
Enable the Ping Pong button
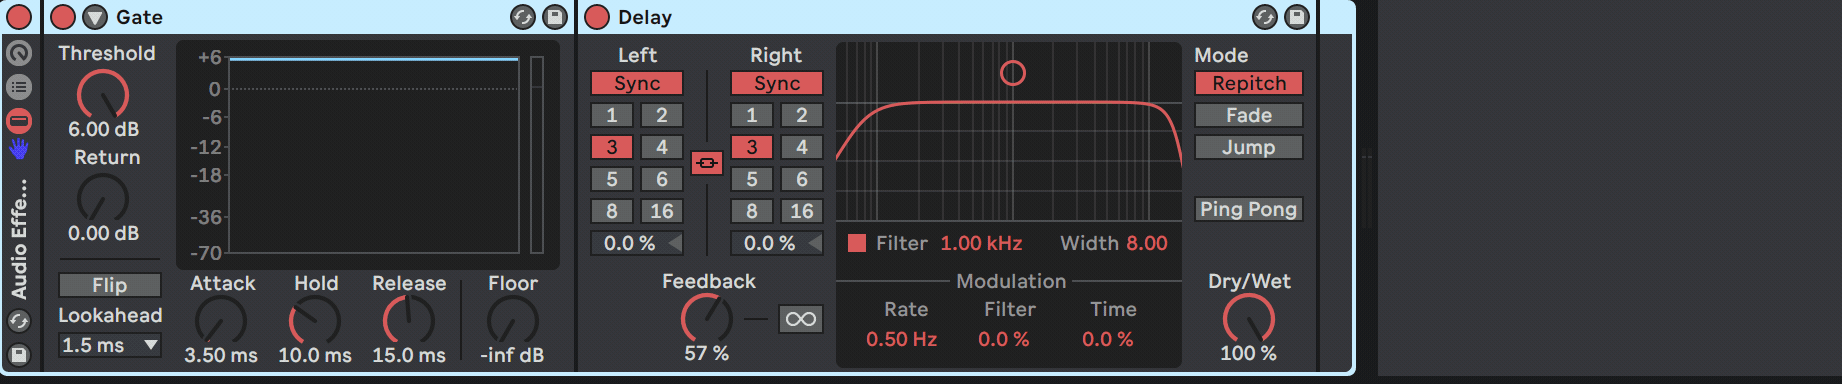click(1249, 209)
